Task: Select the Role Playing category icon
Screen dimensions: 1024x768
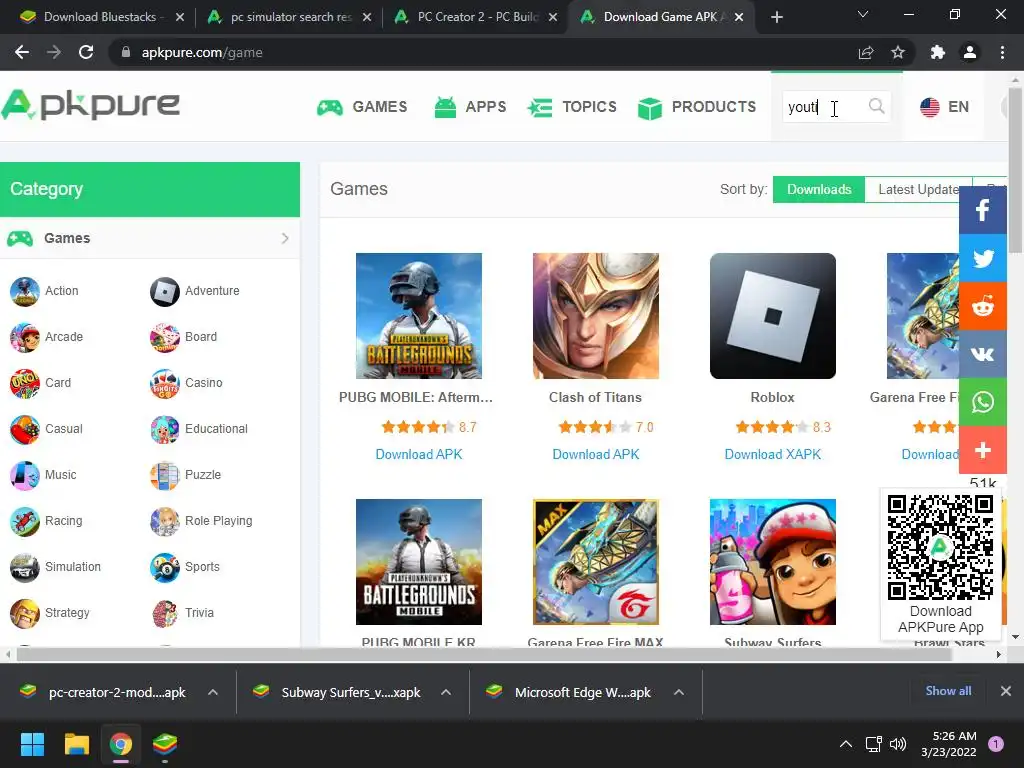Action: tap(165, 521)
